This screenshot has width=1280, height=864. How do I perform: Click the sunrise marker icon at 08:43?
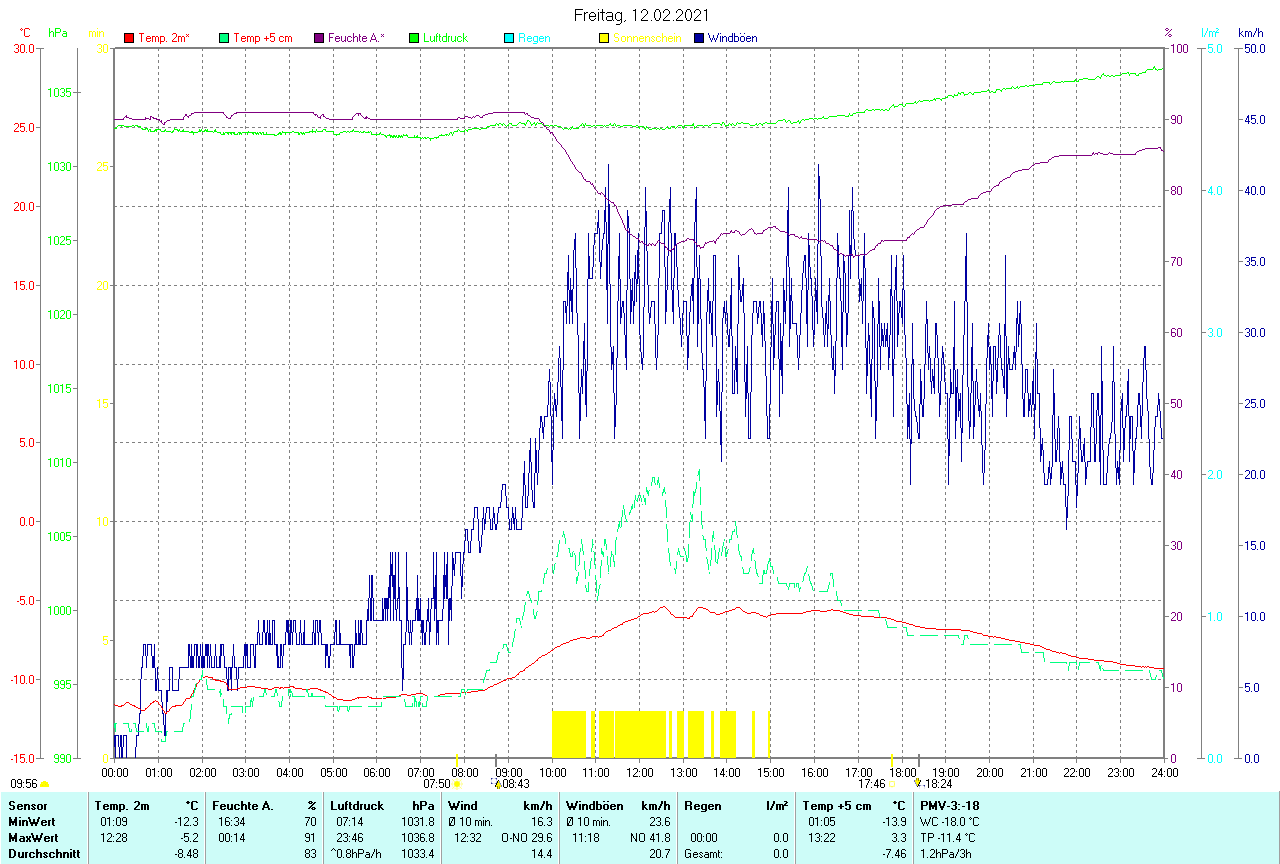pyautogui.click(x=496, y=784)
